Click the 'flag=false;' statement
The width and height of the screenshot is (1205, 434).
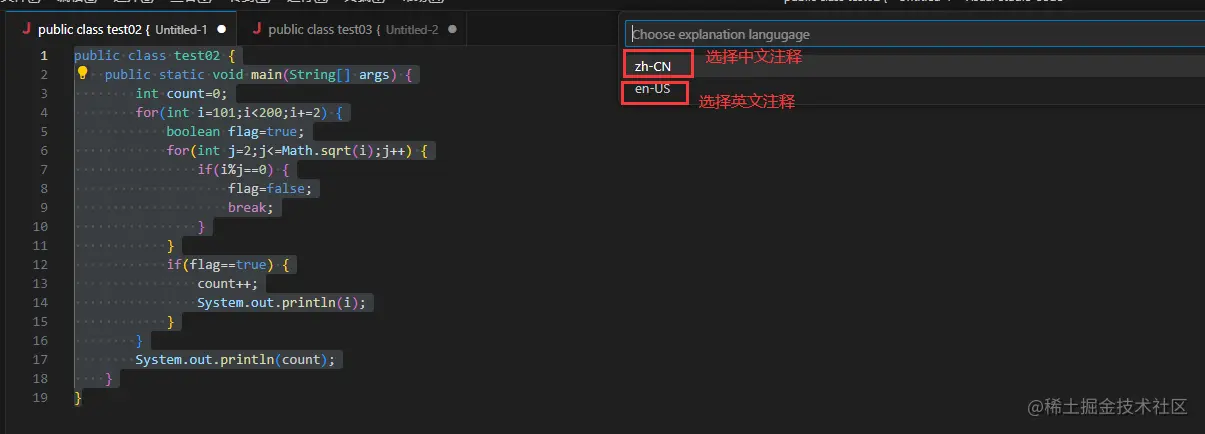pyautogui.click(x=270, y=188)
